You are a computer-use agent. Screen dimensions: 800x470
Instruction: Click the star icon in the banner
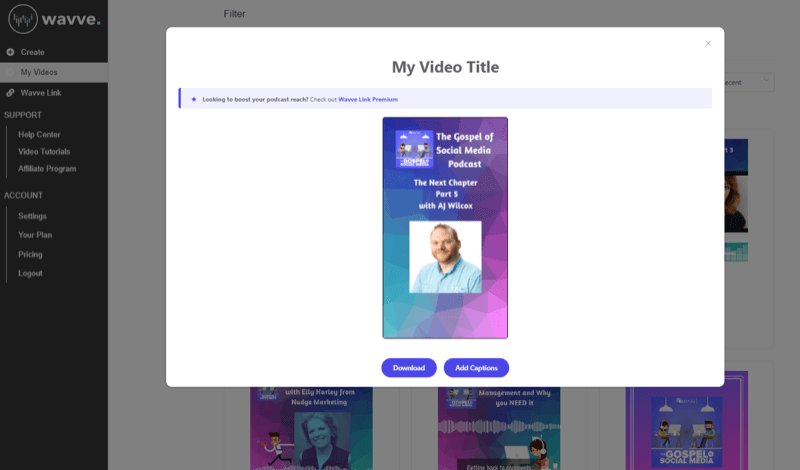point(194,100)
